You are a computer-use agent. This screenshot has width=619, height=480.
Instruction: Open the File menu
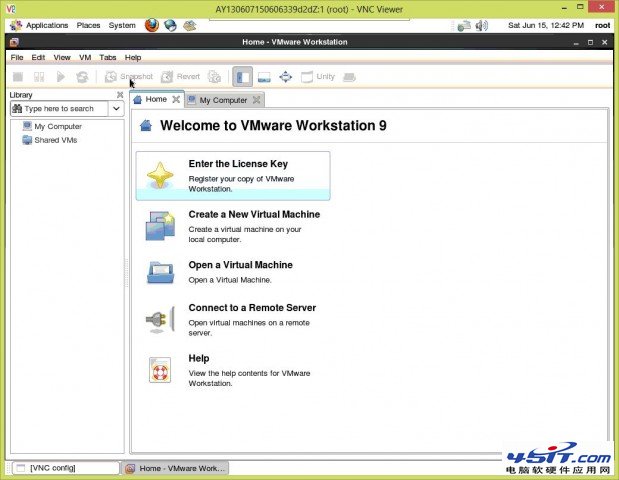[17, 58]
